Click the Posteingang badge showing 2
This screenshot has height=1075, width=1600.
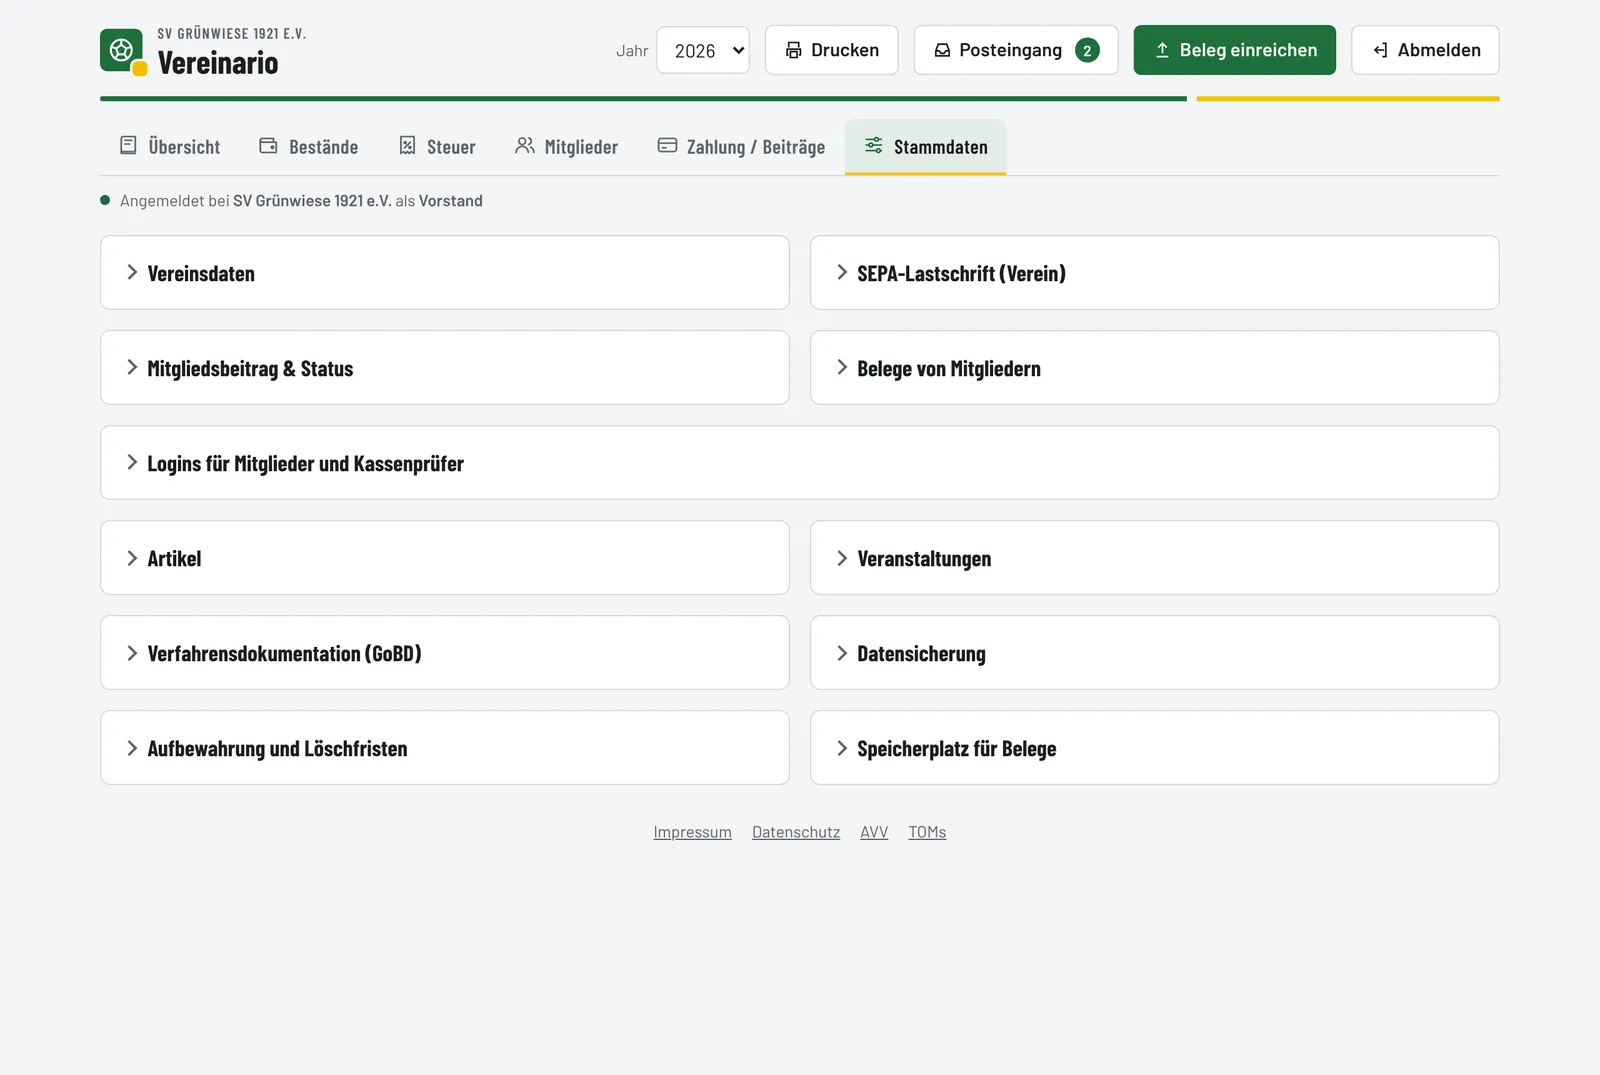(x=1087, y=50)
